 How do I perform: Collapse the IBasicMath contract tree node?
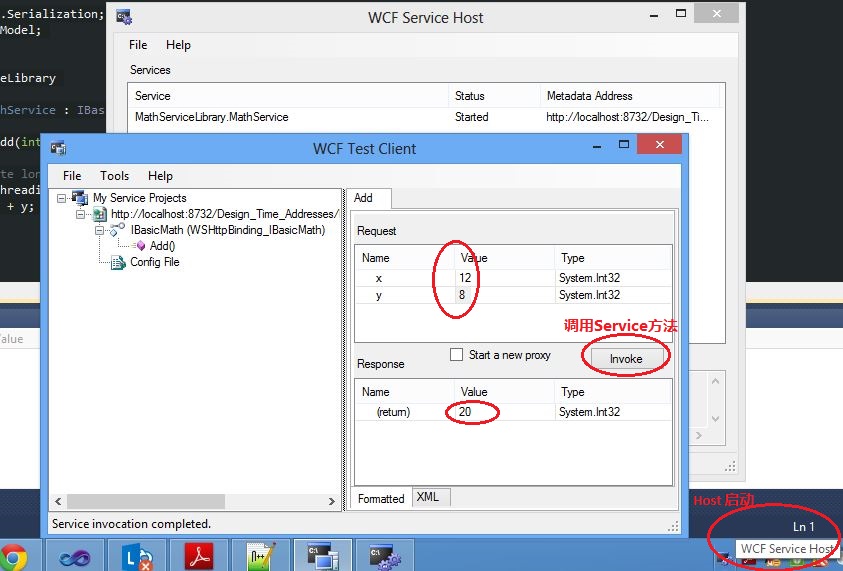(x=99, y=231)
